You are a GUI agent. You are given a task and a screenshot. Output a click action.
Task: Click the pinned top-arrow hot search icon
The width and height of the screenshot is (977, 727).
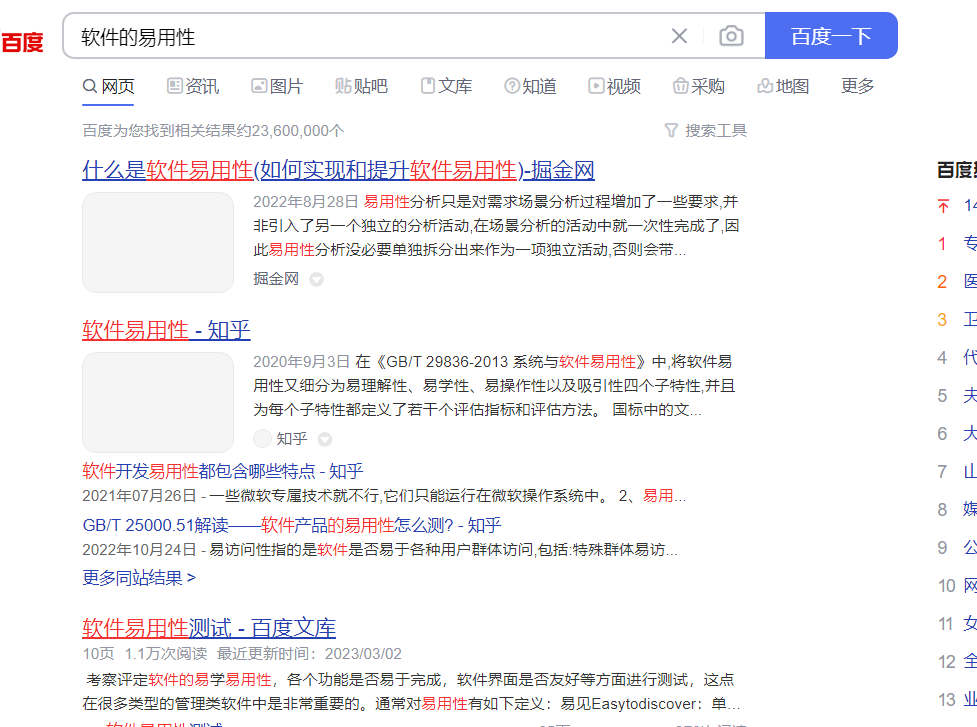943,206
